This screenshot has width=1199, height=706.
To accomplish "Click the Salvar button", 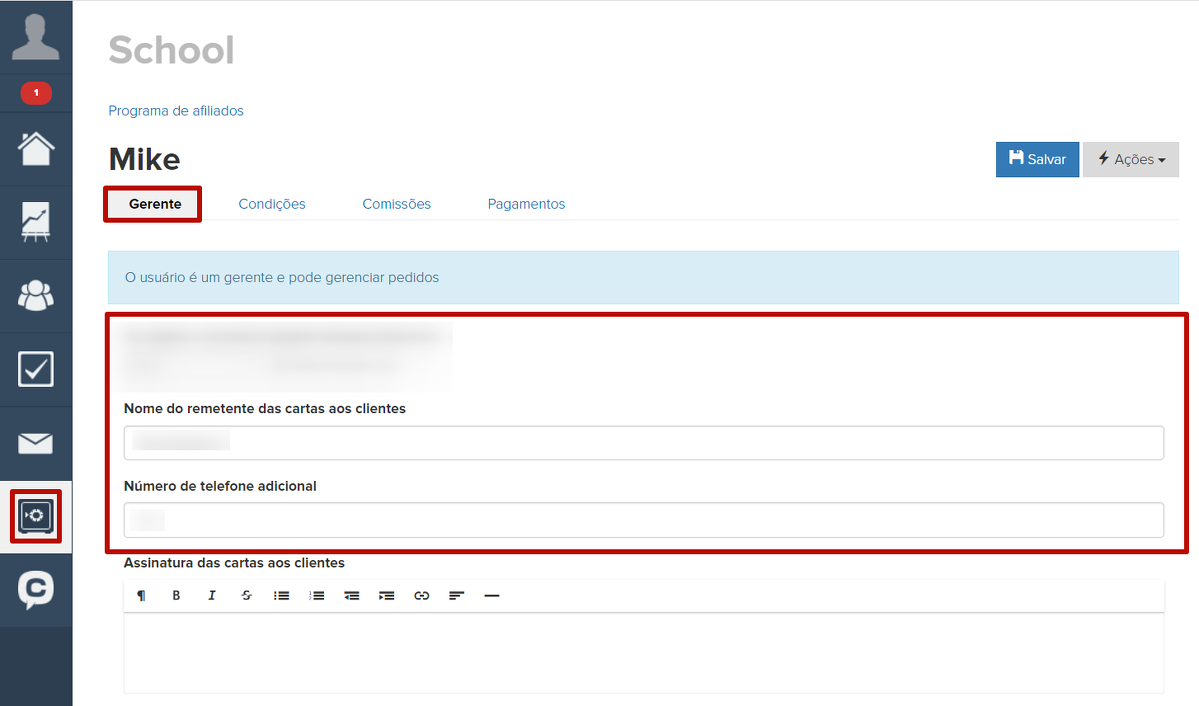I will [1037, 160].
